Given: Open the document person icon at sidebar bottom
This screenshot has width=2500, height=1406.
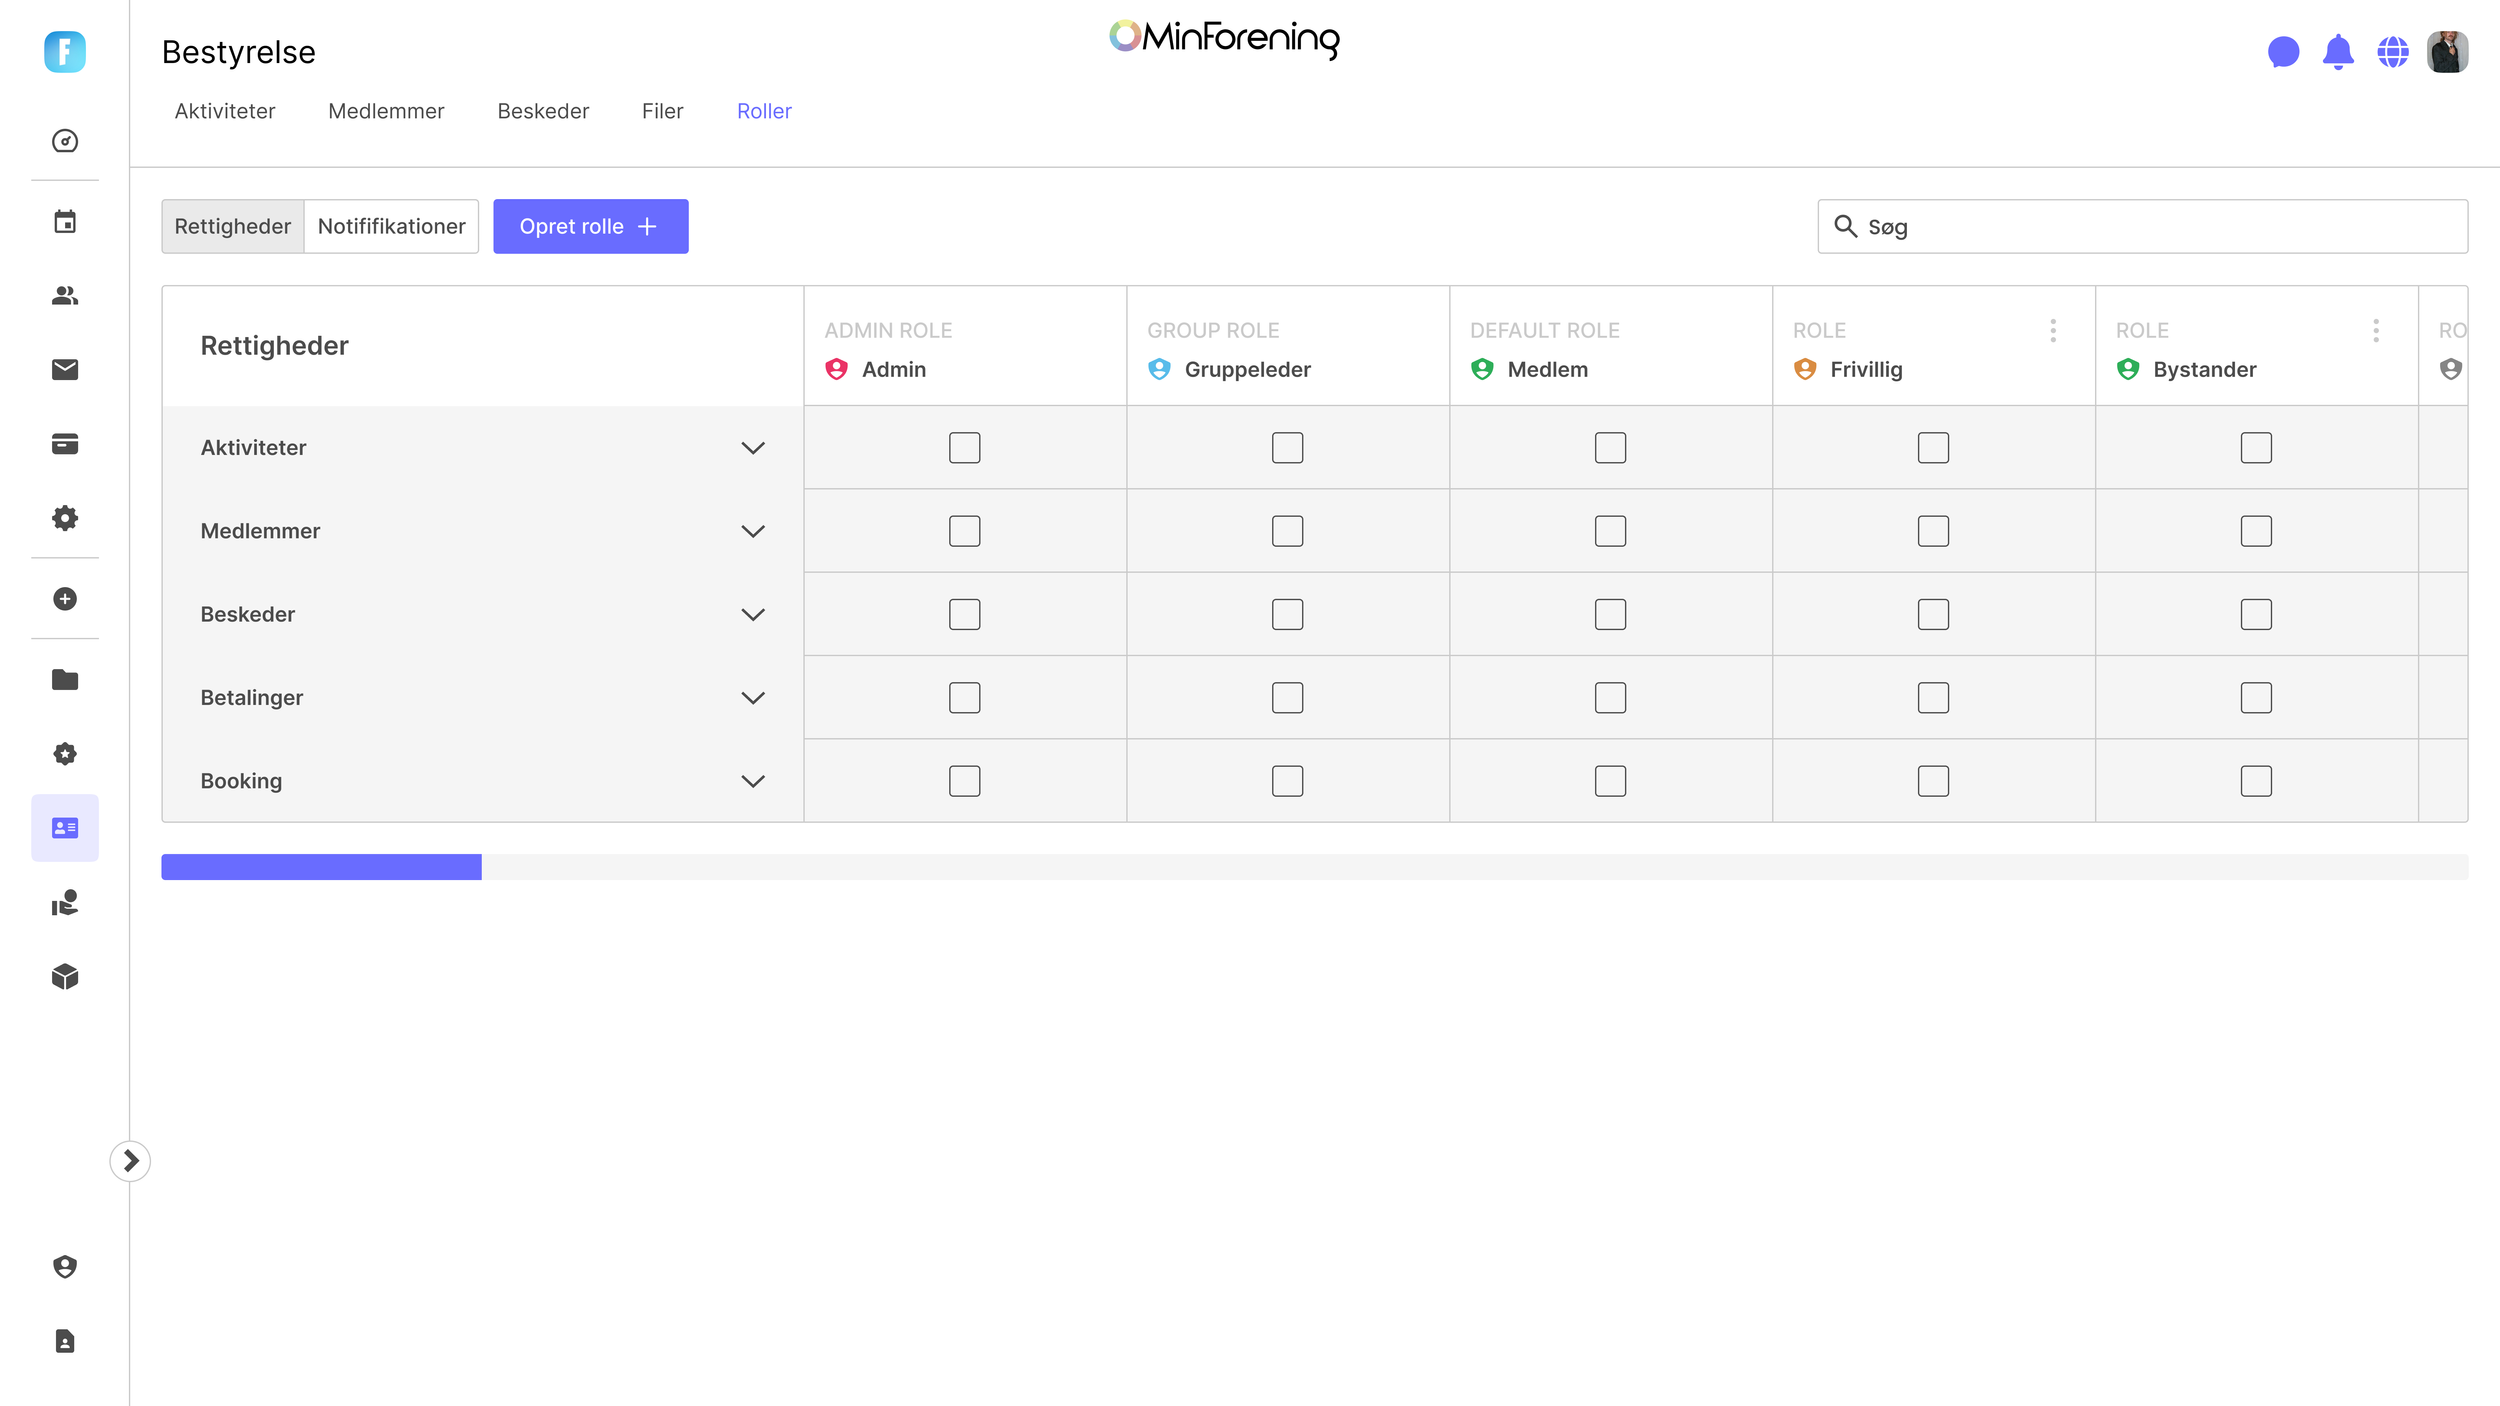Looking at the screenshot, I should pyautogui.click(x=65, y=1341).
